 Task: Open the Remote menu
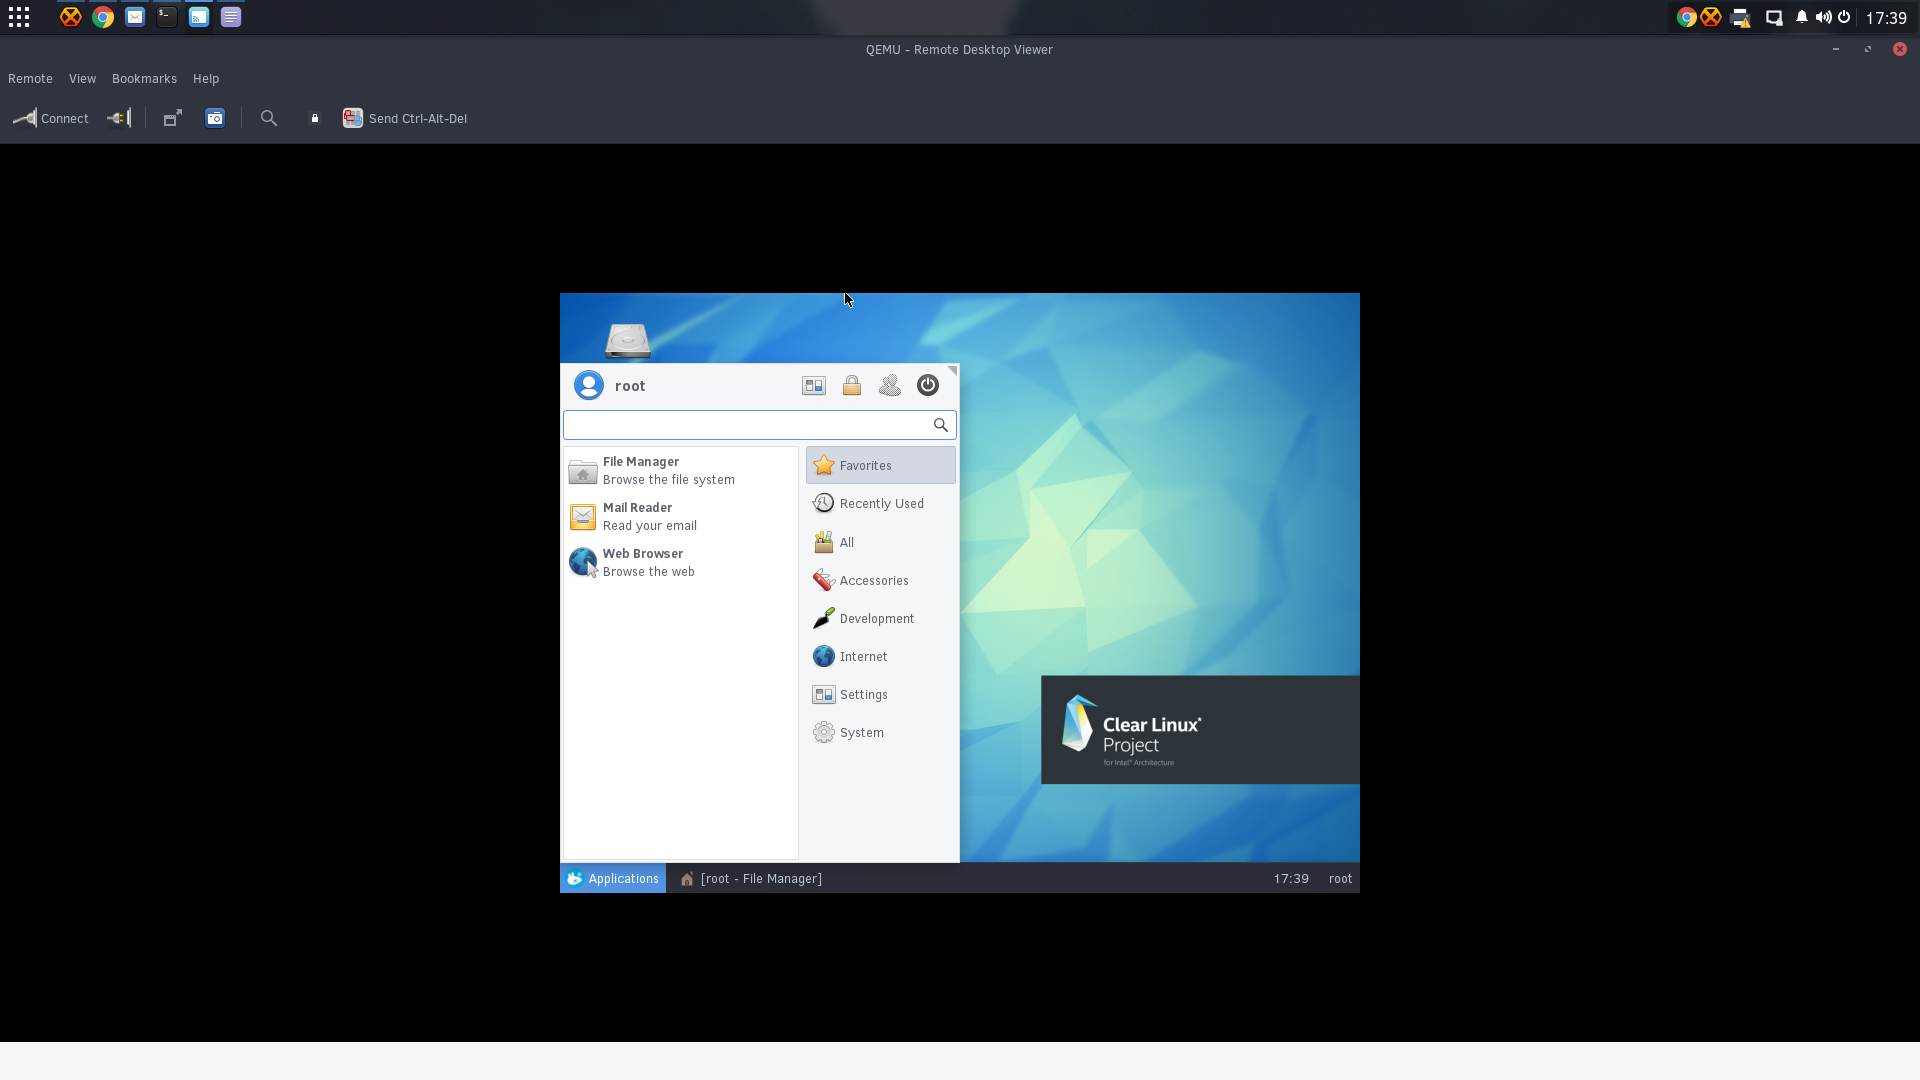[30, 79]
